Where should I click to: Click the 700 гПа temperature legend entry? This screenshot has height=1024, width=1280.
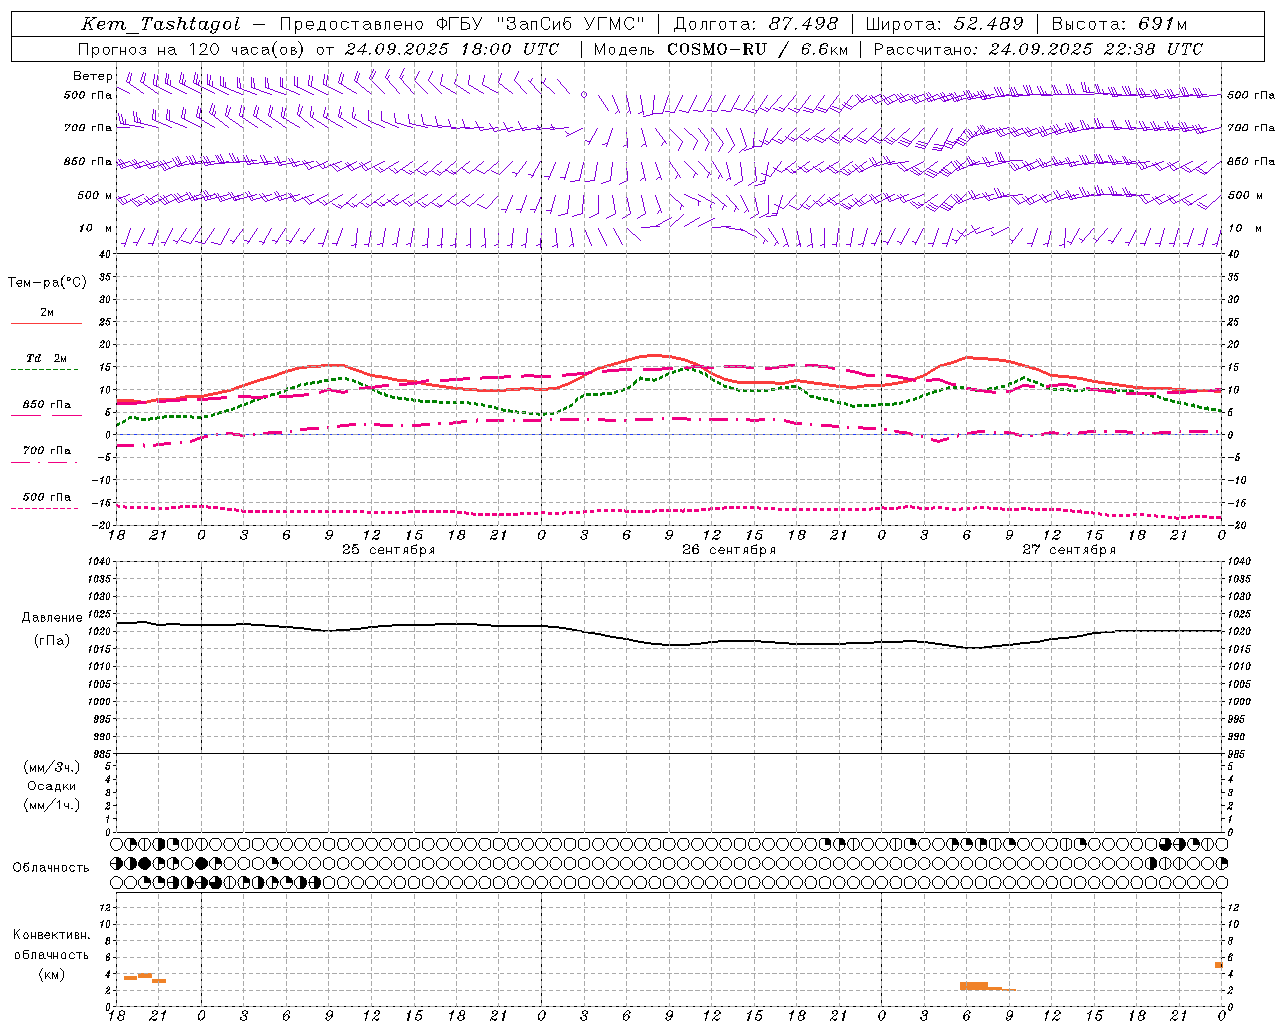pos(47,450)
